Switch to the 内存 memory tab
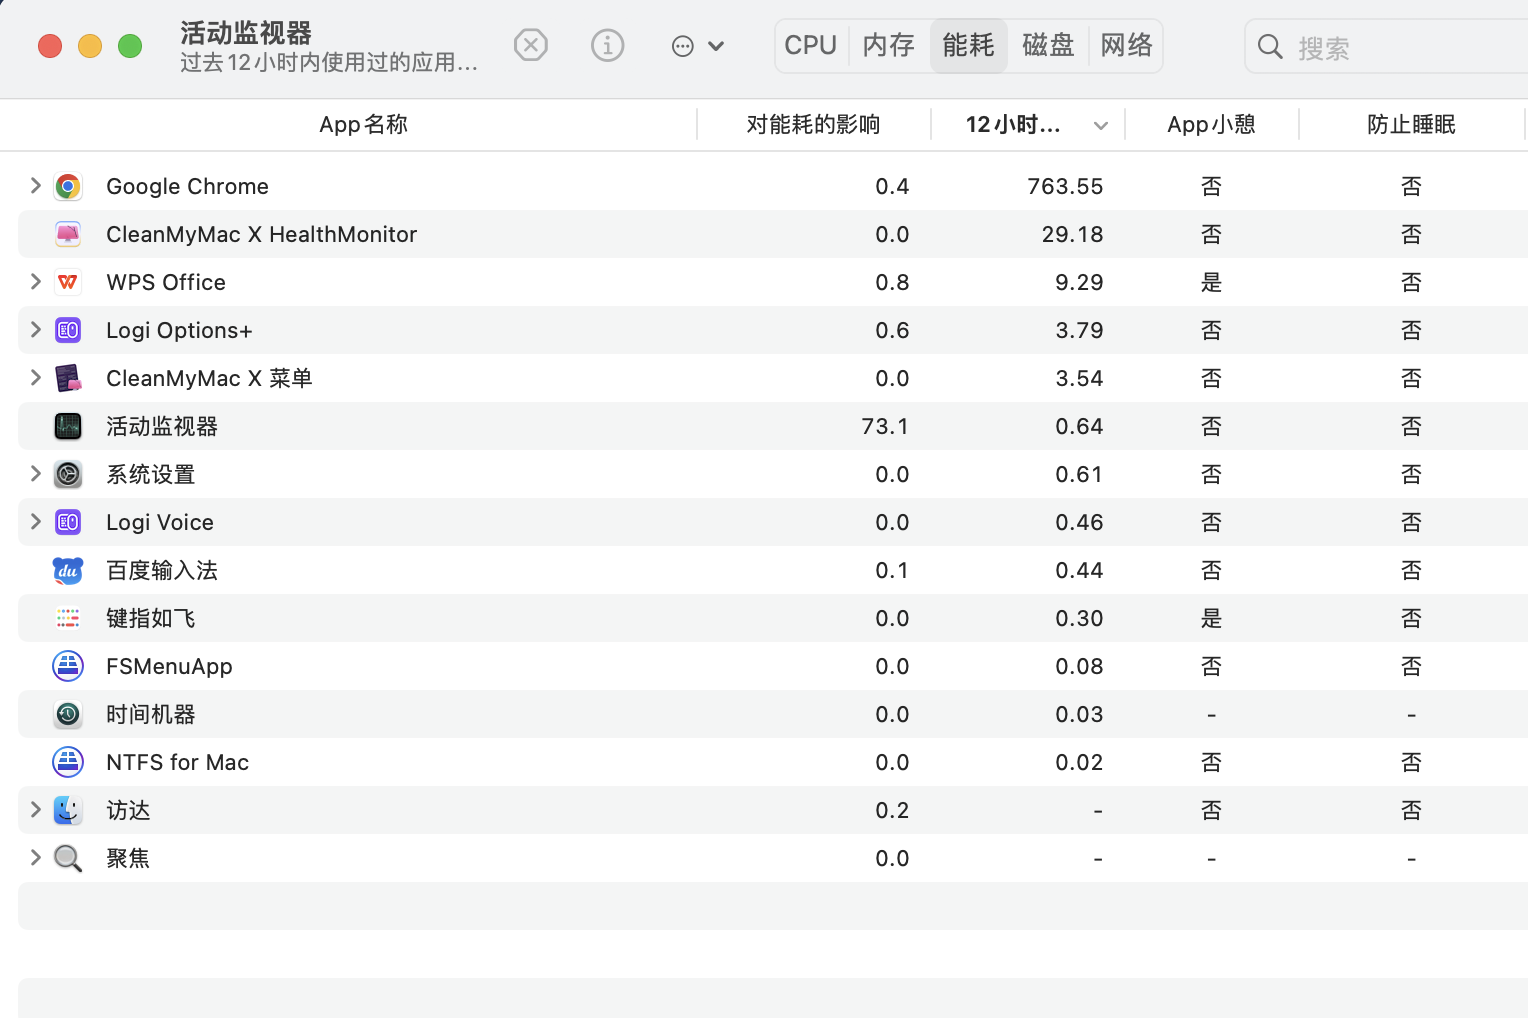This screenshot has width=1528, height=1018. pos(888,46)
